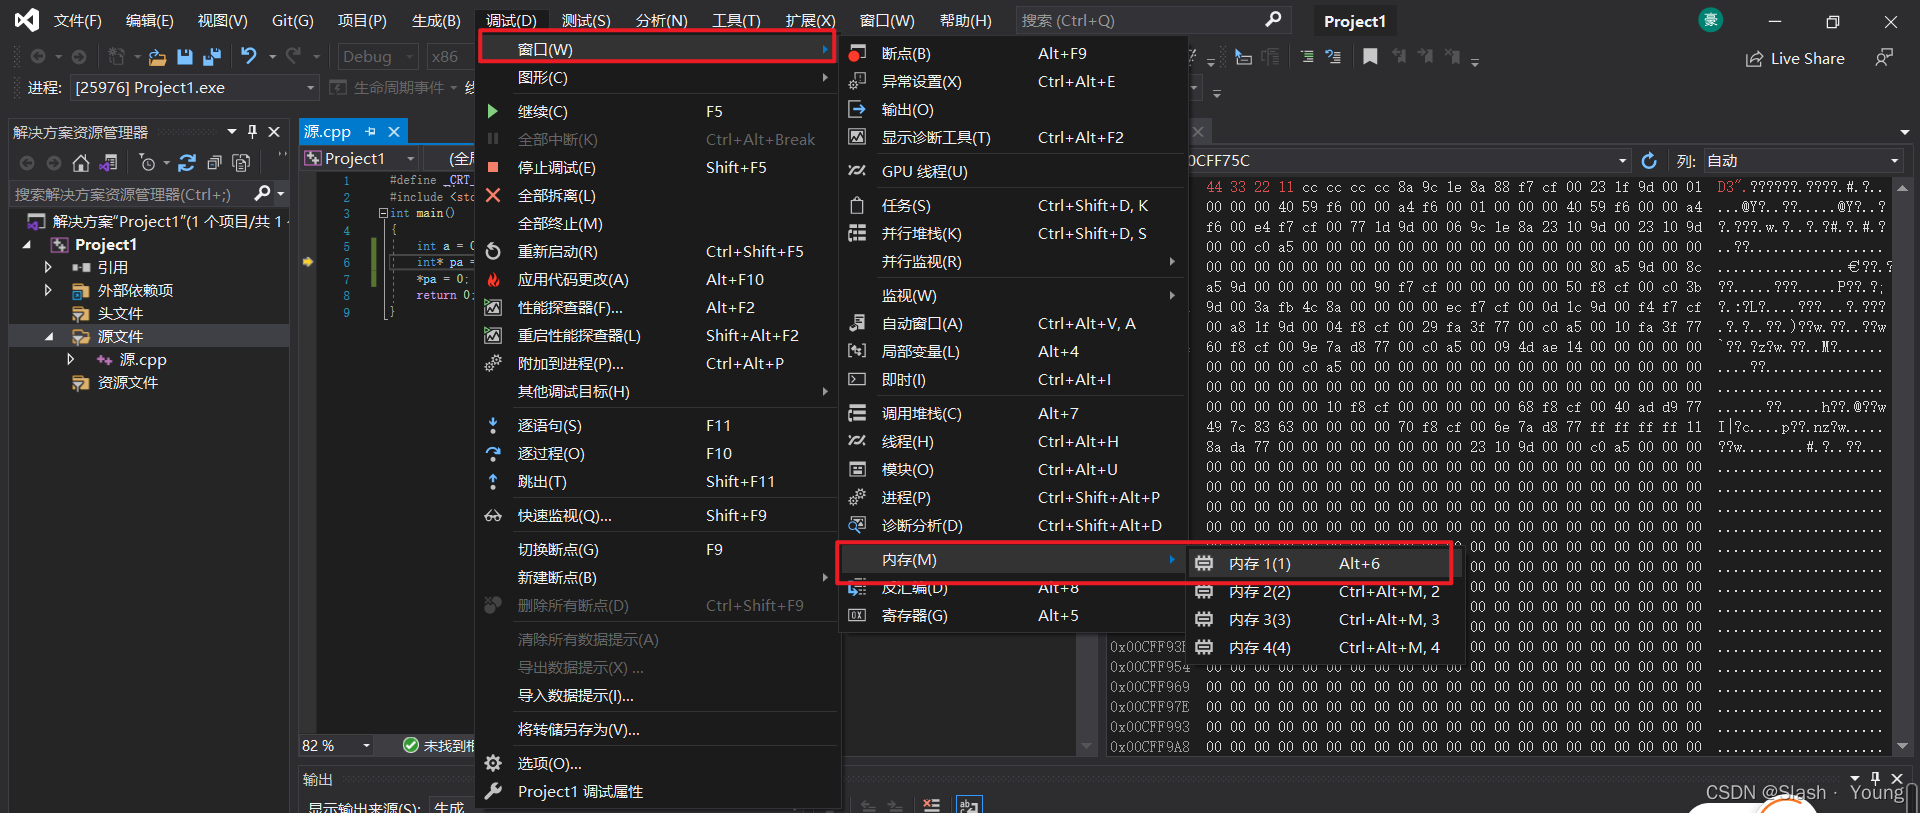Viewport: 1920px width, 813px height.
Task: Click the search magnifier in Solution Explorer
Action: (x=262, y=193)
